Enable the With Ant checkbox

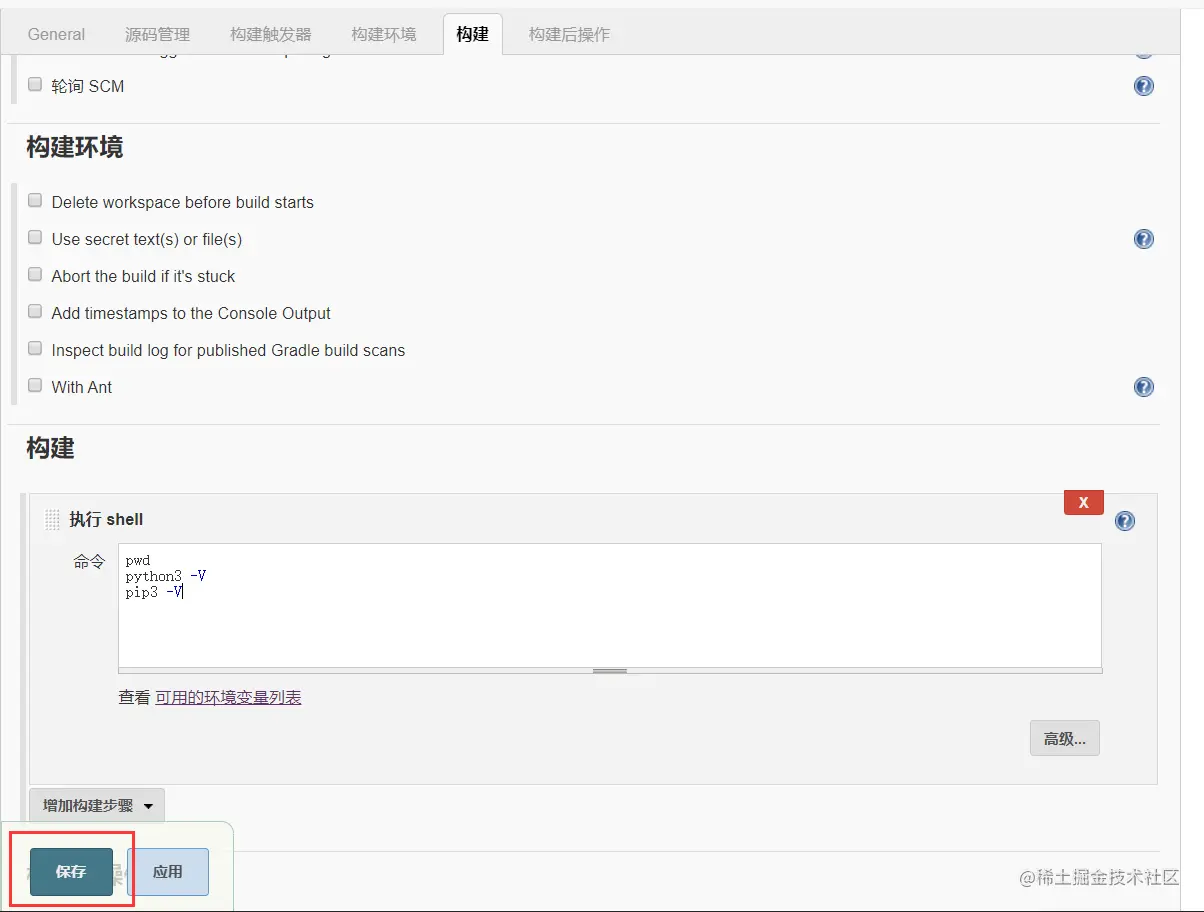tap(35, 386)
